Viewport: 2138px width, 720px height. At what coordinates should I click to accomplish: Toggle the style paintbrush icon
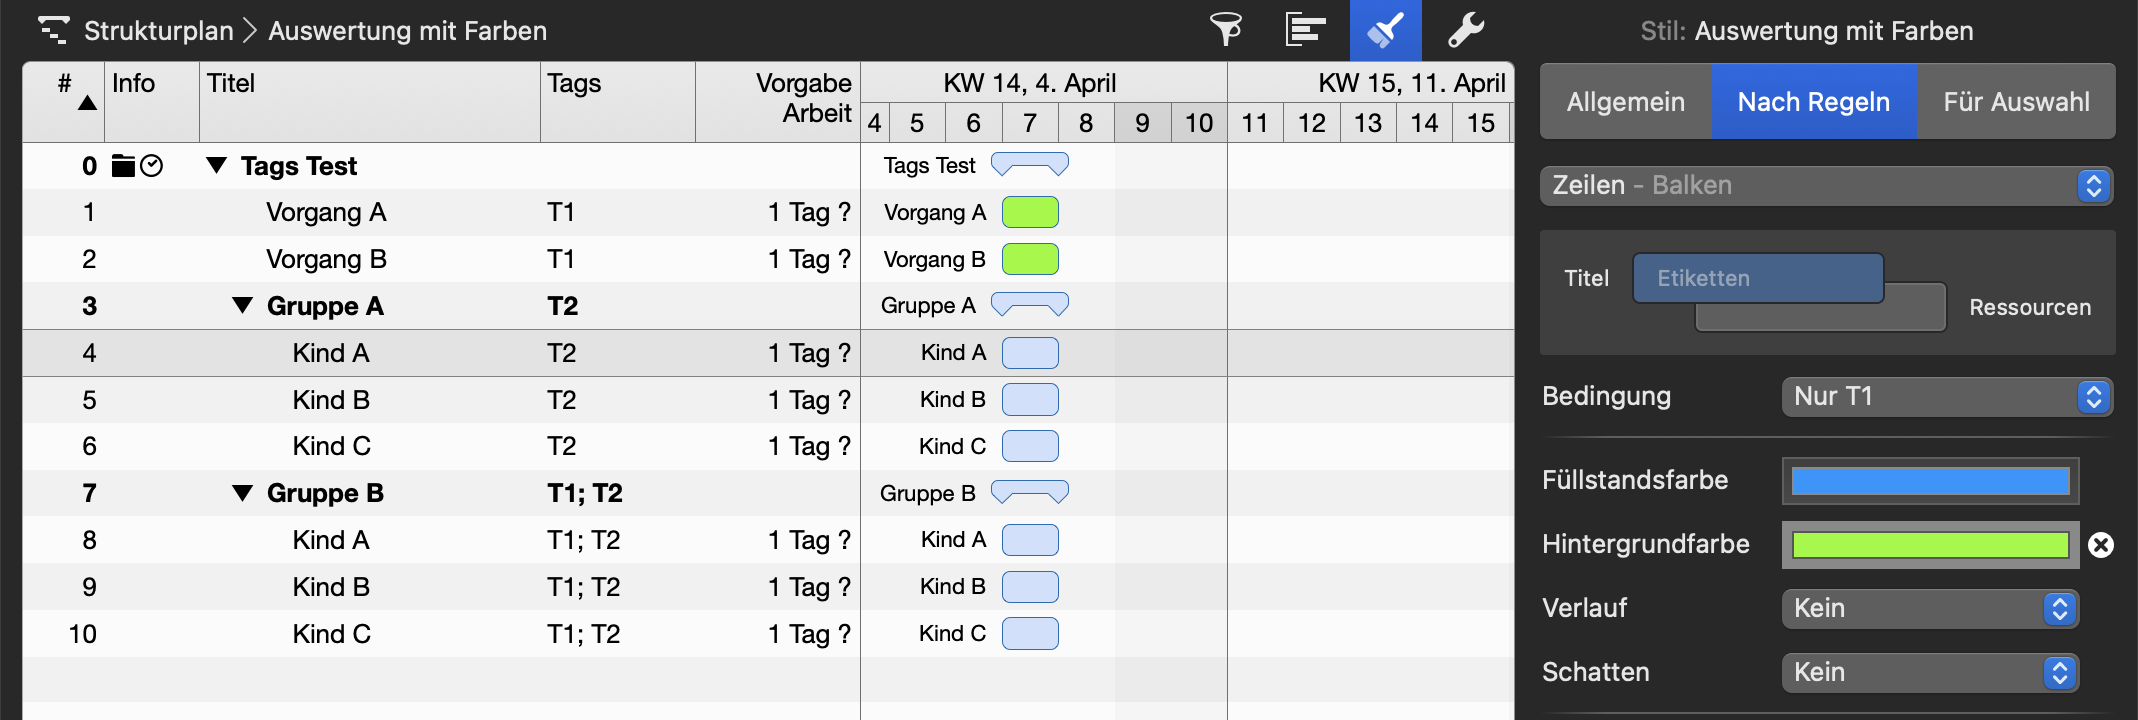point(1385,30)
